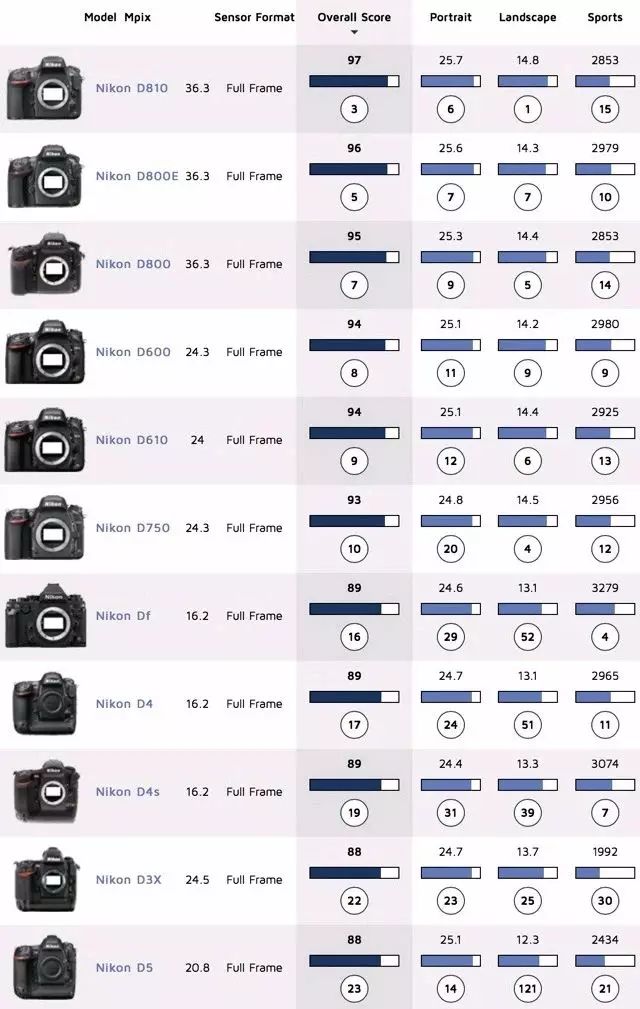Click the D4s sports rank 7 circle

pyautogui.click(x=605, y=813)
